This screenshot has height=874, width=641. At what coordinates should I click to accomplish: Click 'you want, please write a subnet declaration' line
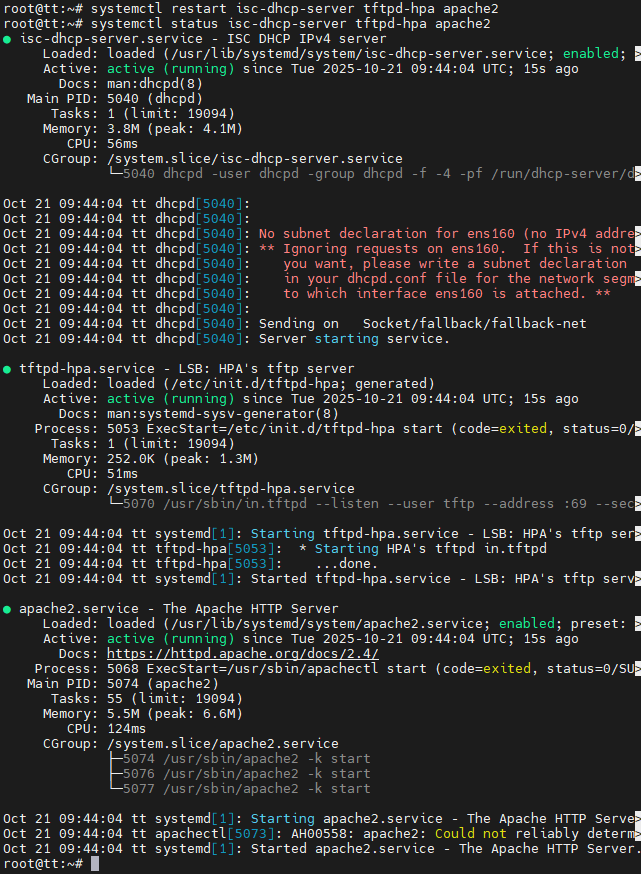tap(455, 264)
